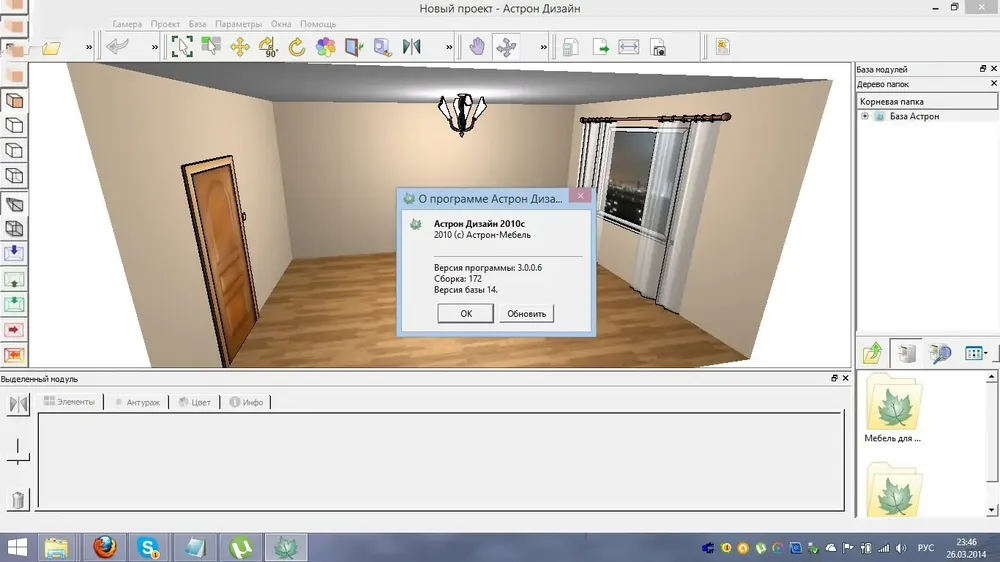The image size is (1000, 562).
Task: Expand overflow chevron after orbit tool
Action: point(543,47)
